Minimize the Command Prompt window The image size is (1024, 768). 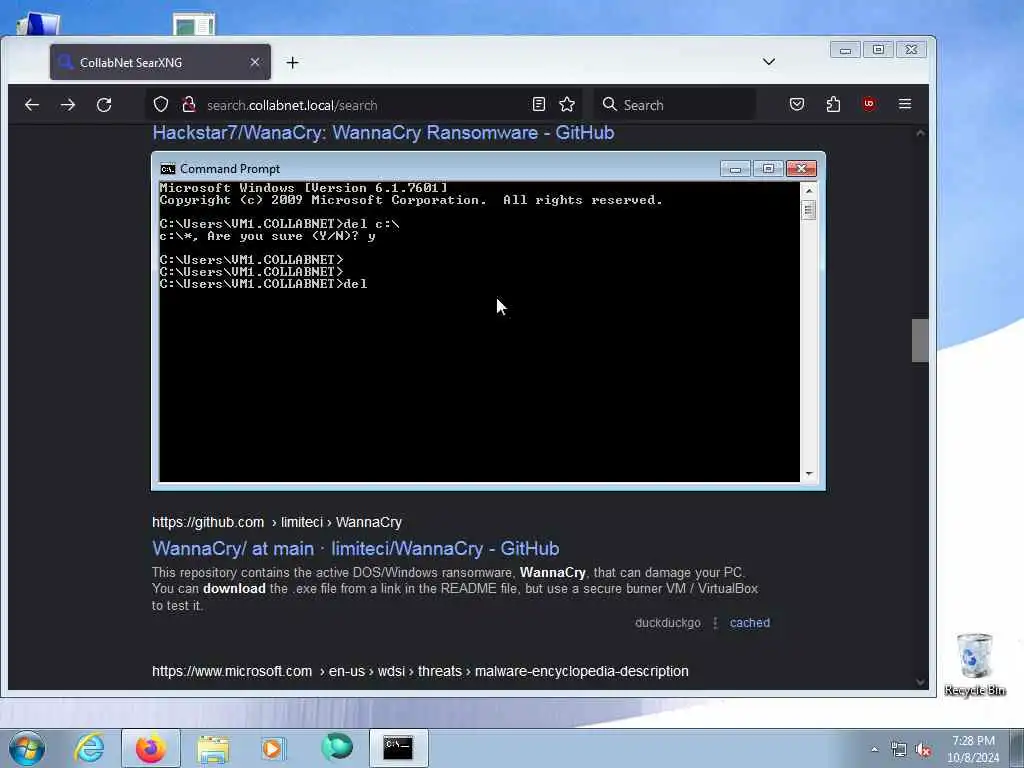735,169
